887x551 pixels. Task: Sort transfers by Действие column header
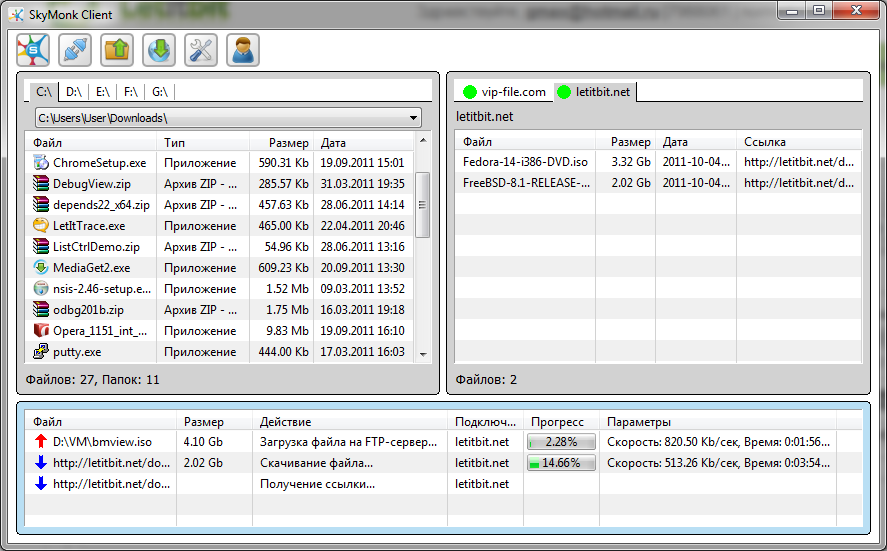(350, 421)
